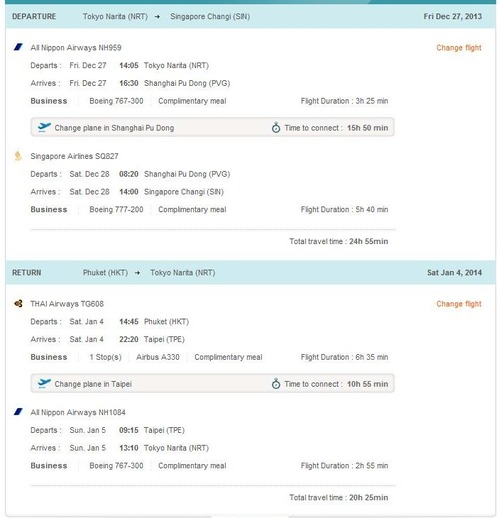Image resolution: width=499 pixels, height=518 pixels.
Task: Click the All Nippon Airways NH959 logo icon
Action: tap(18, 47)
